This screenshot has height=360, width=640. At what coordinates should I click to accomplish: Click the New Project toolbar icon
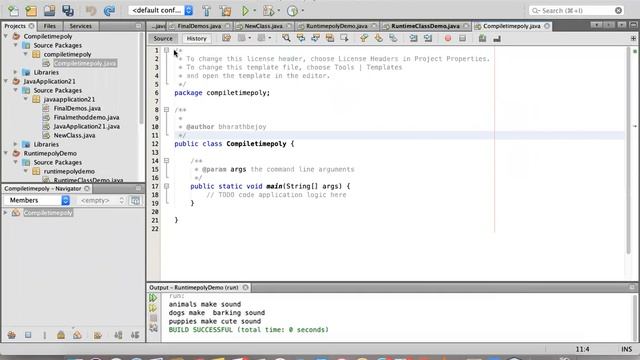point(31,11)
